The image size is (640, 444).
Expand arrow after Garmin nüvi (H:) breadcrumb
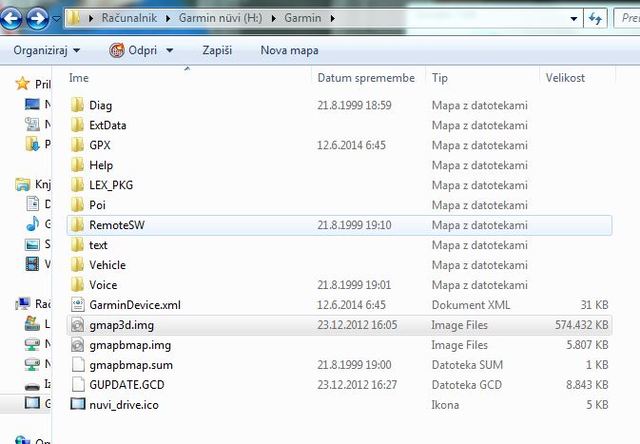(x=273, y=18)
